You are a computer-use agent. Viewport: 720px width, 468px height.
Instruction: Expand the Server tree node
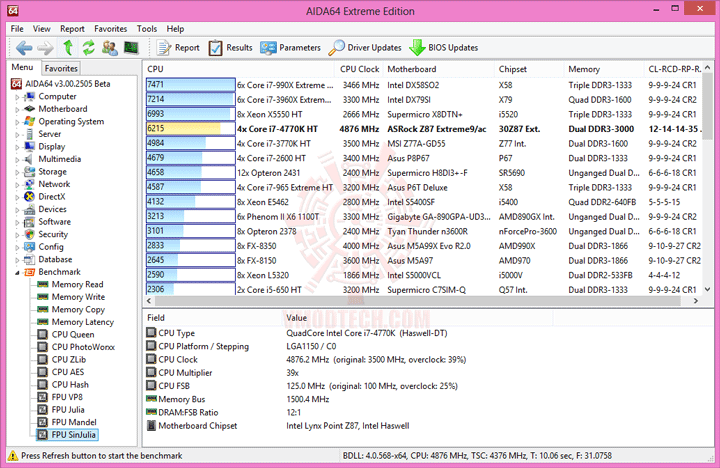click(17, 135)
